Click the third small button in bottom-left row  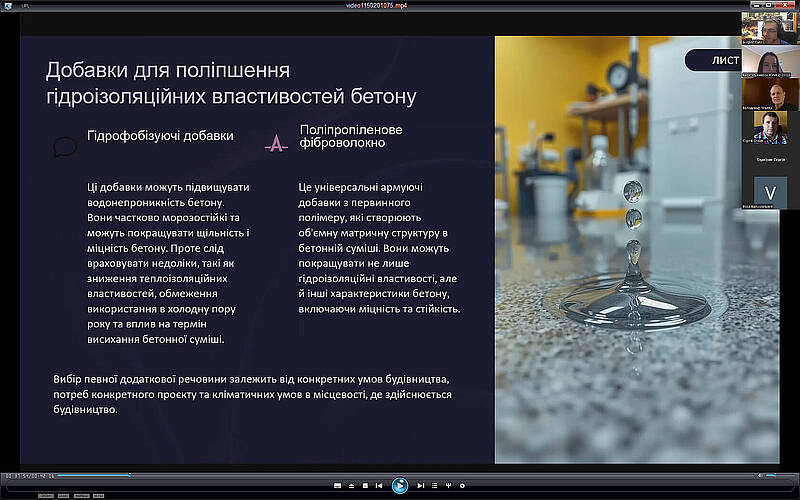82,496
